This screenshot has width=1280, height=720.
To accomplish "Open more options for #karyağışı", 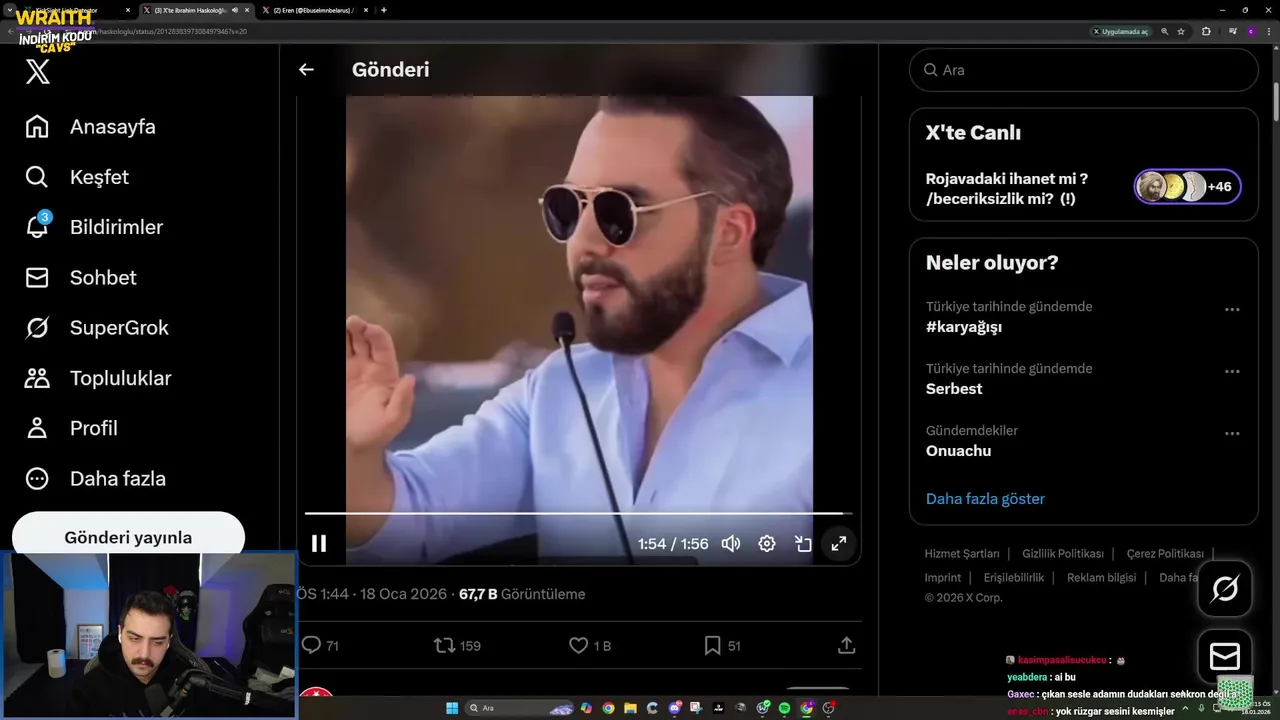I will 1232,310.
